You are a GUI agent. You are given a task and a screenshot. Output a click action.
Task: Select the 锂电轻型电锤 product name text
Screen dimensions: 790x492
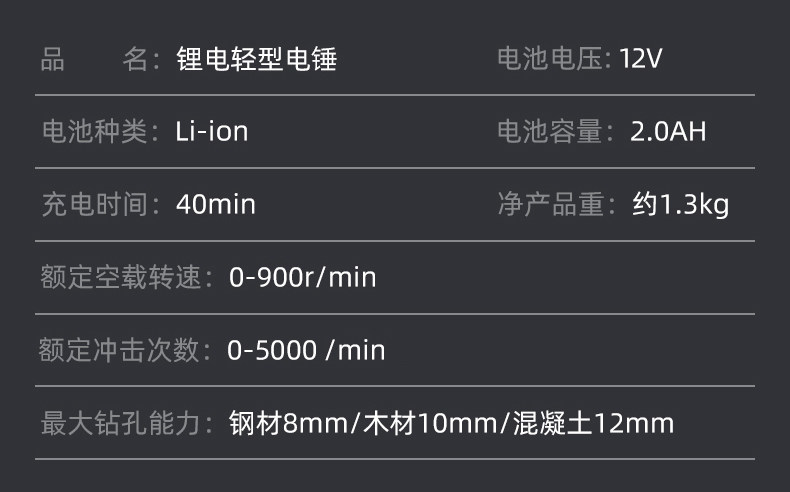256,59
